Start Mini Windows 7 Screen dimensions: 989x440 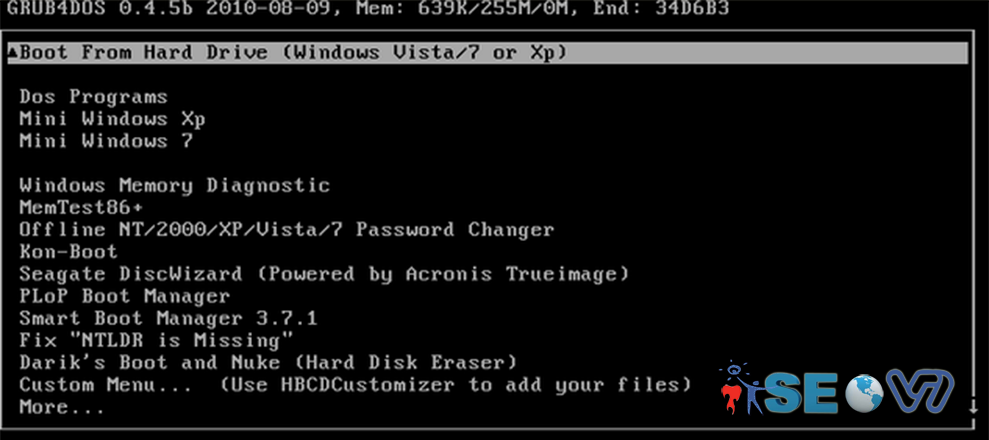106,141
